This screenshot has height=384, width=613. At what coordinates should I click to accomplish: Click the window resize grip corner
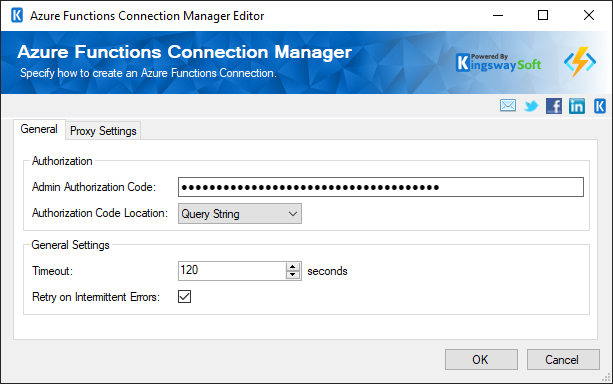(x=606, y=377)
